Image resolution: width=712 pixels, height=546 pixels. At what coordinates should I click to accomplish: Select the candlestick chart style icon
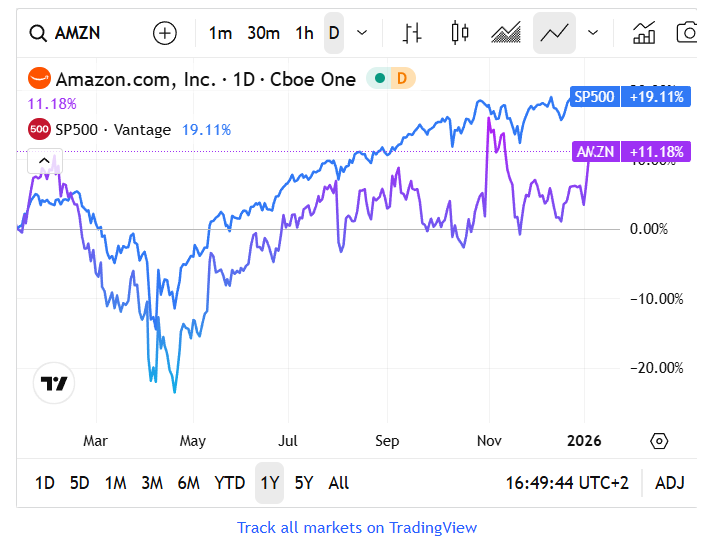coord(460,33)
